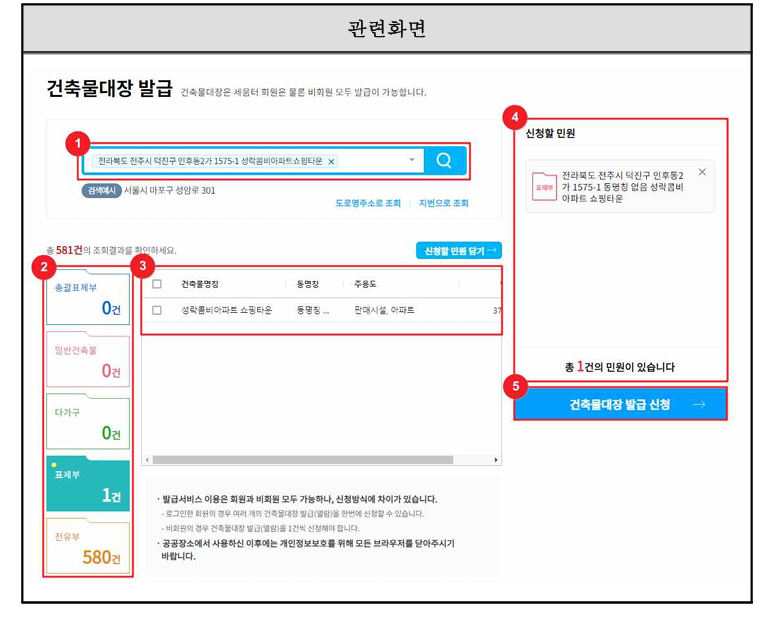Select the 다가구 category tab
This screenshot has width=783, height=618.
[x=88, y=423]
